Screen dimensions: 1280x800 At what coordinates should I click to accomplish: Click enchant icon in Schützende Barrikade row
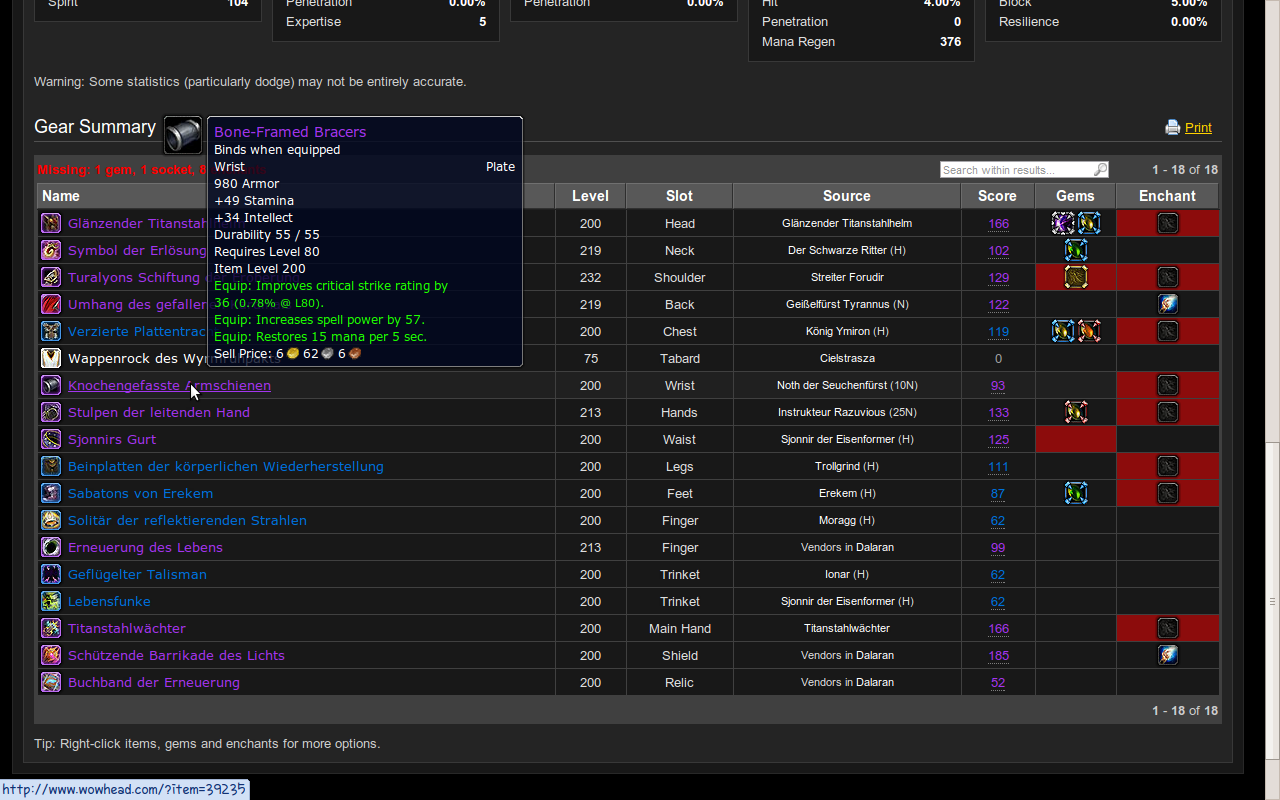[x=1167, y=655]
